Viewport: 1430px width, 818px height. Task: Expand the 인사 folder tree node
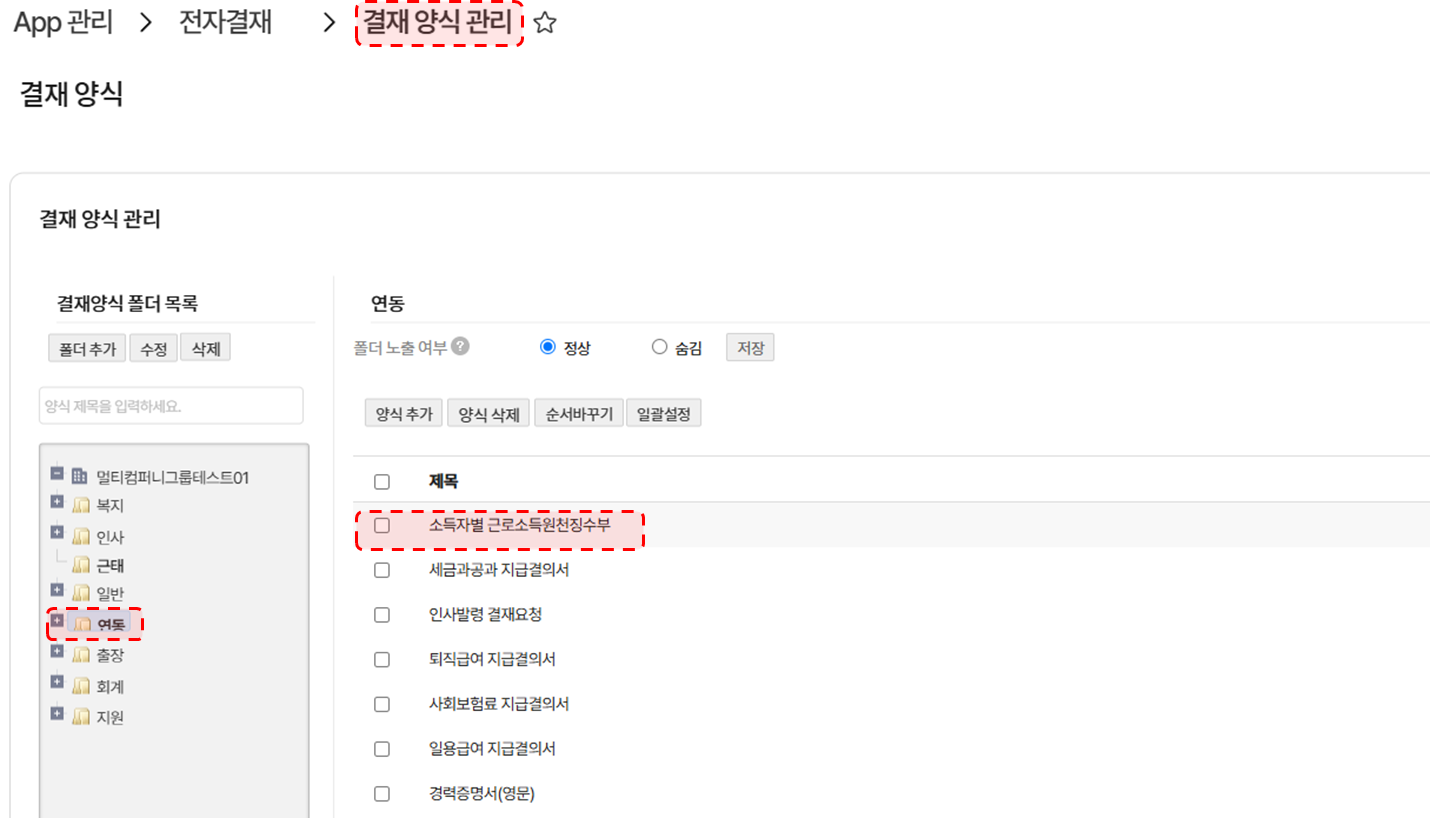click(x=57, y=533)
